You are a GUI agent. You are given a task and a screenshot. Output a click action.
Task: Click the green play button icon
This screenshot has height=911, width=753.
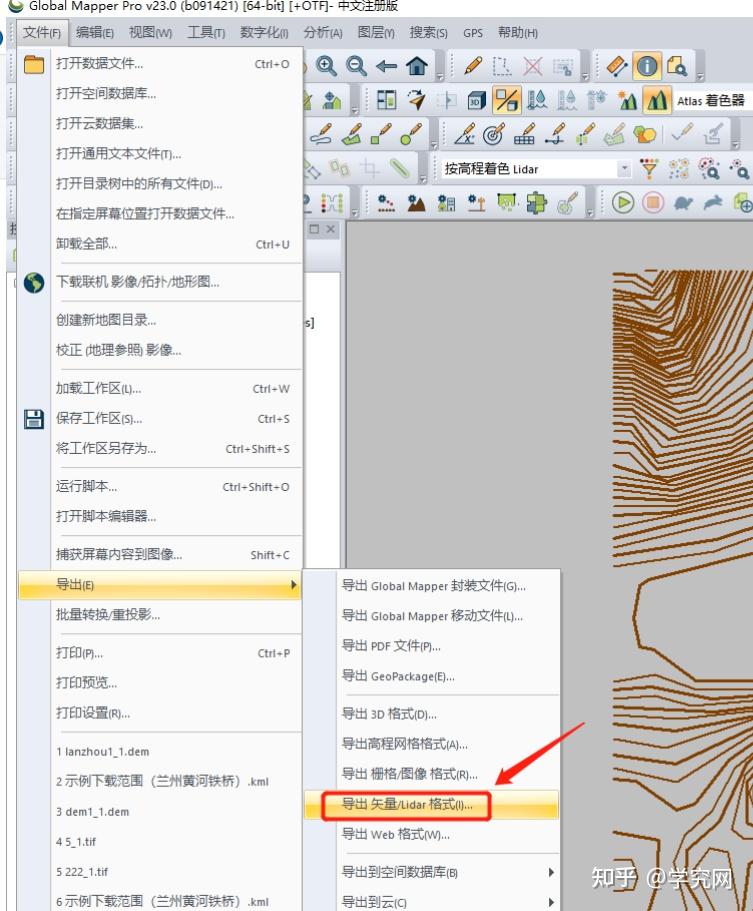pyautogui.click(x=623, y=203)
